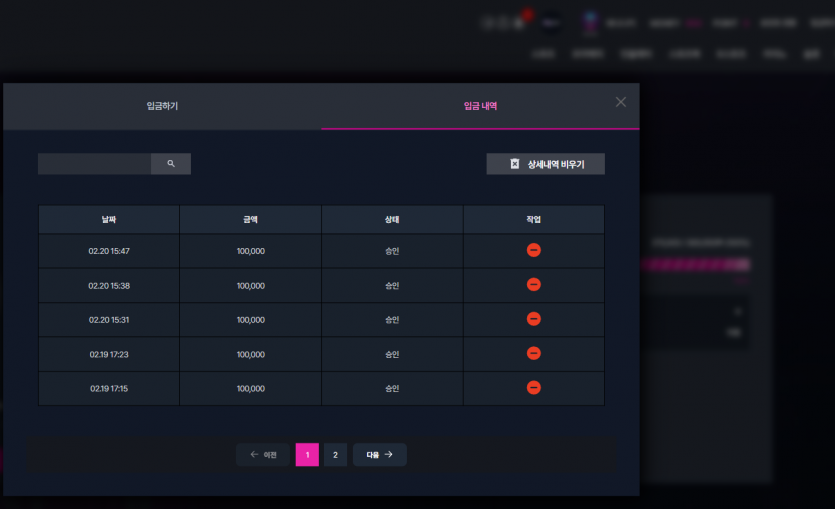The height and width of the screenshot is (509, 835).
Task: Remove the 02.19 17:15 deposit entry
Action: [534, 388]
